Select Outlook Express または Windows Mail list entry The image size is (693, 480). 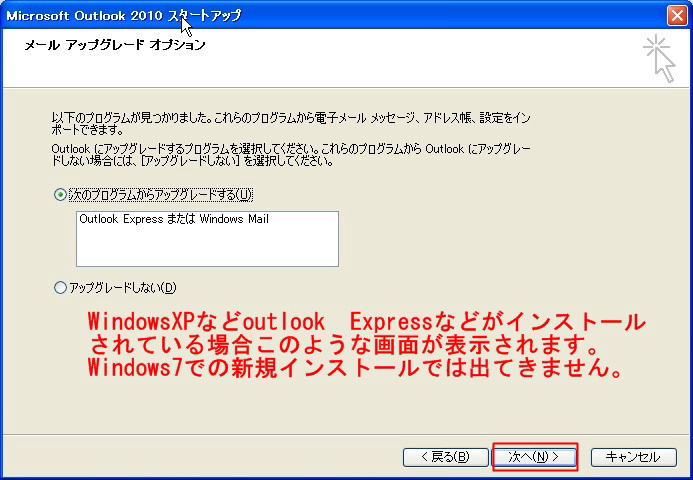click(174, 219)
